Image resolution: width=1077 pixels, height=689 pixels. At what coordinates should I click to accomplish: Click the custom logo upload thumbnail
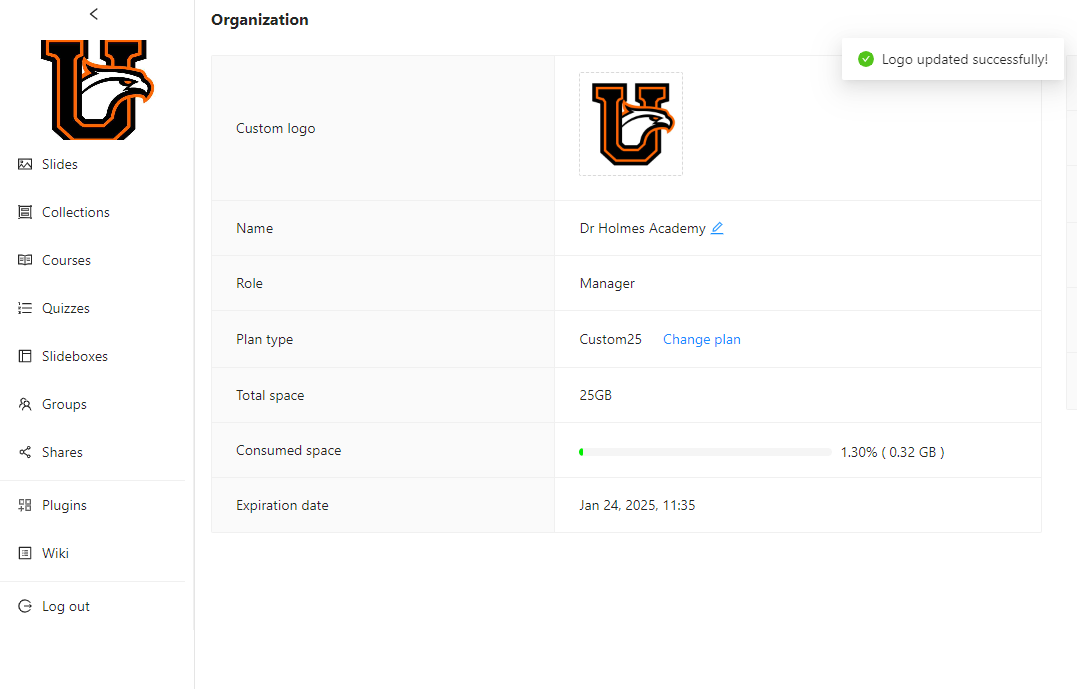[631, 124]
